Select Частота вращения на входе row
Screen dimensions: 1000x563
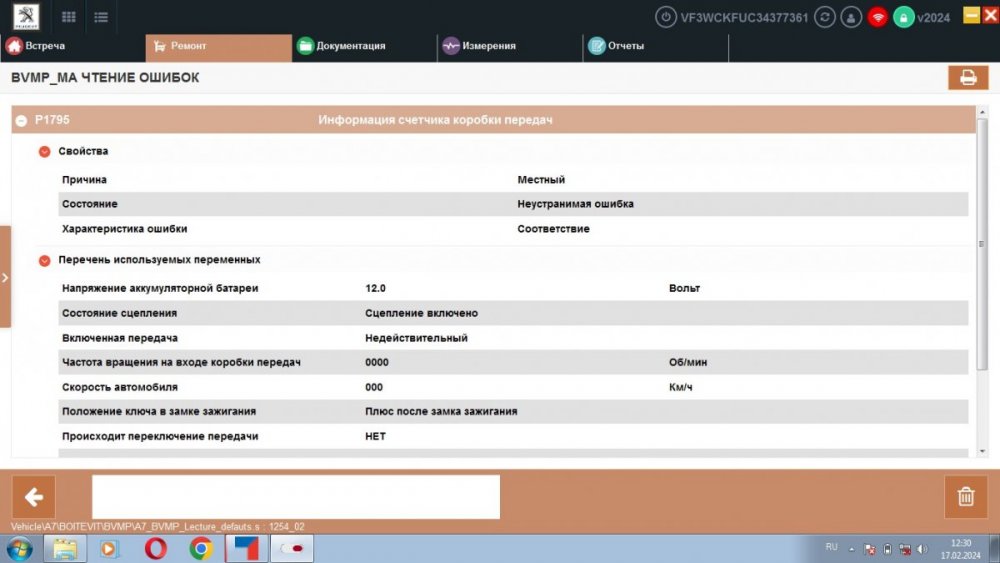click(x=513, y=362)
